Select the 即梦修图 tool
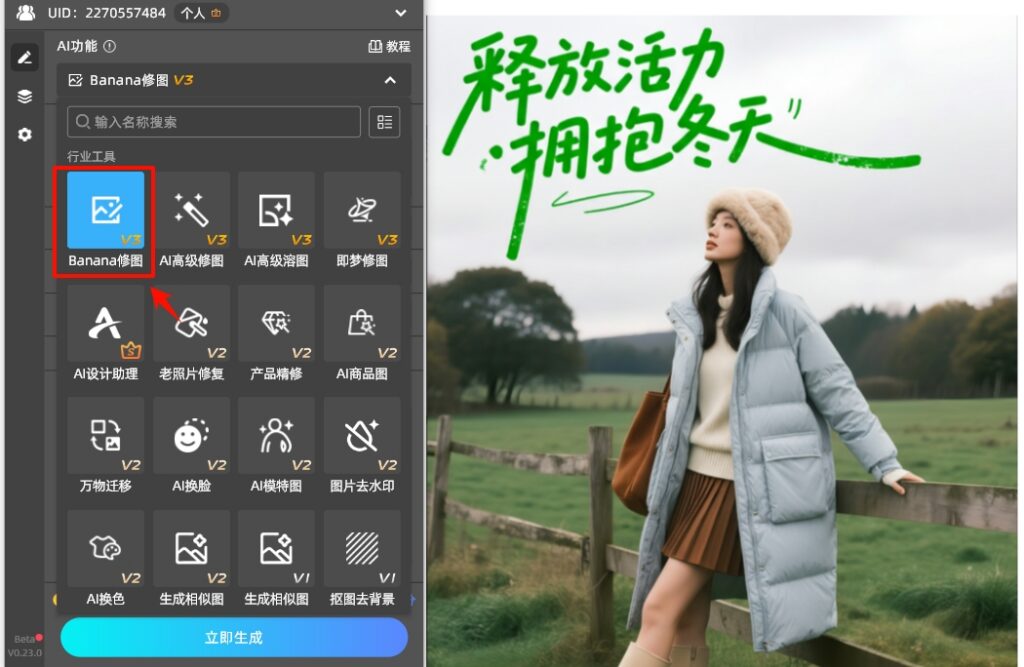 pyautogui.click(x=362, y=210)
